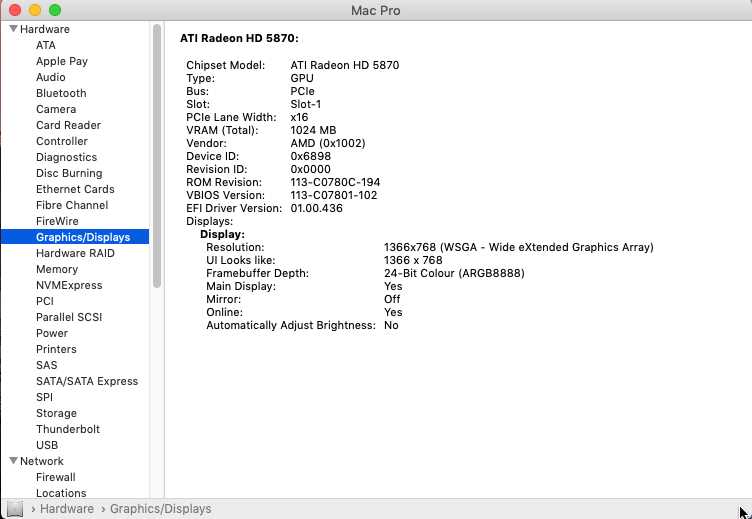Click the VBIOS Version value 113-C07801-102
This screenshot has height=519, width=752.
pyautogui.click(x=334, y=195)
